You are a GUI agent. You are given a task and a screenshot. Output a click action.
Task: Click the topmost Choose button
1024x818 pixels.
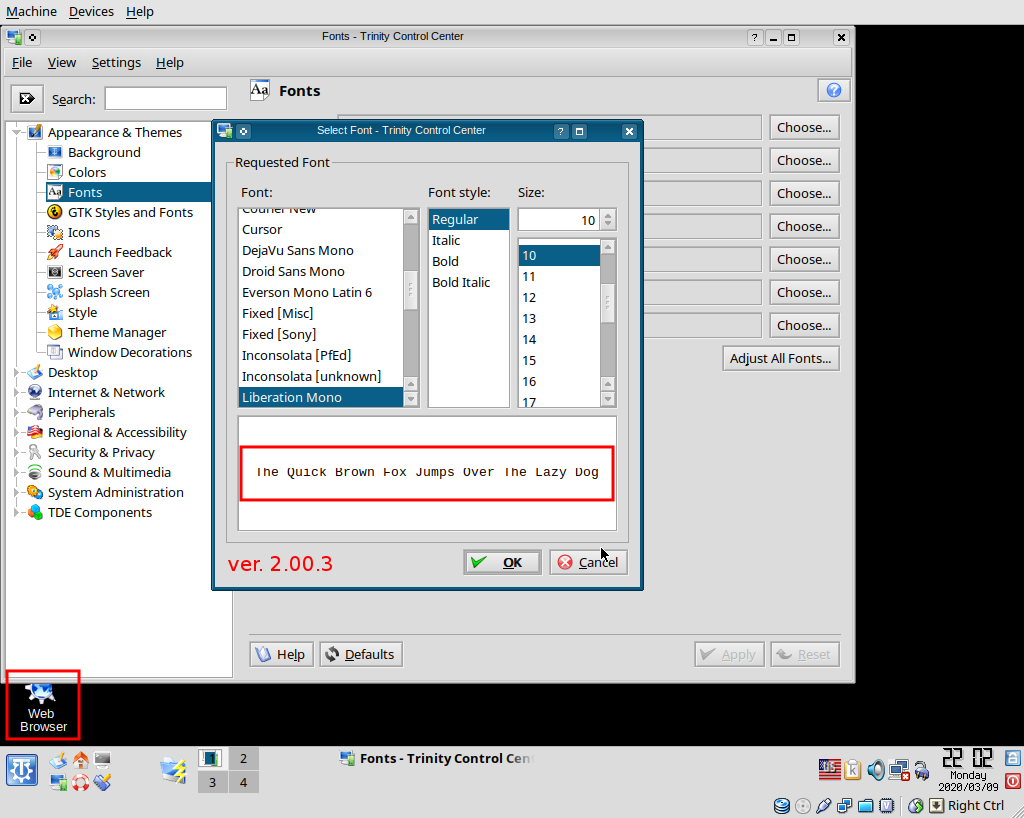804,127
